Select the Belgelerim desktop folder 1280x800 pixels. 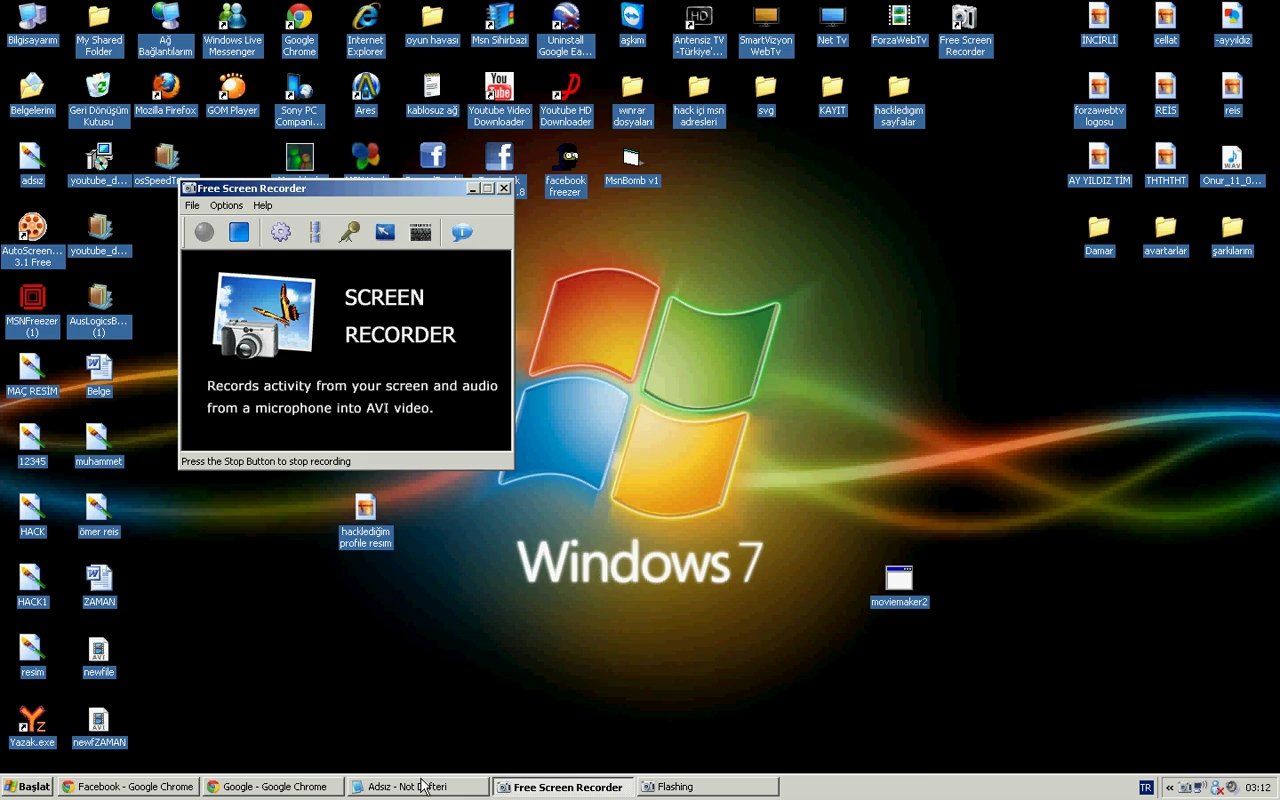pos(32,96)
